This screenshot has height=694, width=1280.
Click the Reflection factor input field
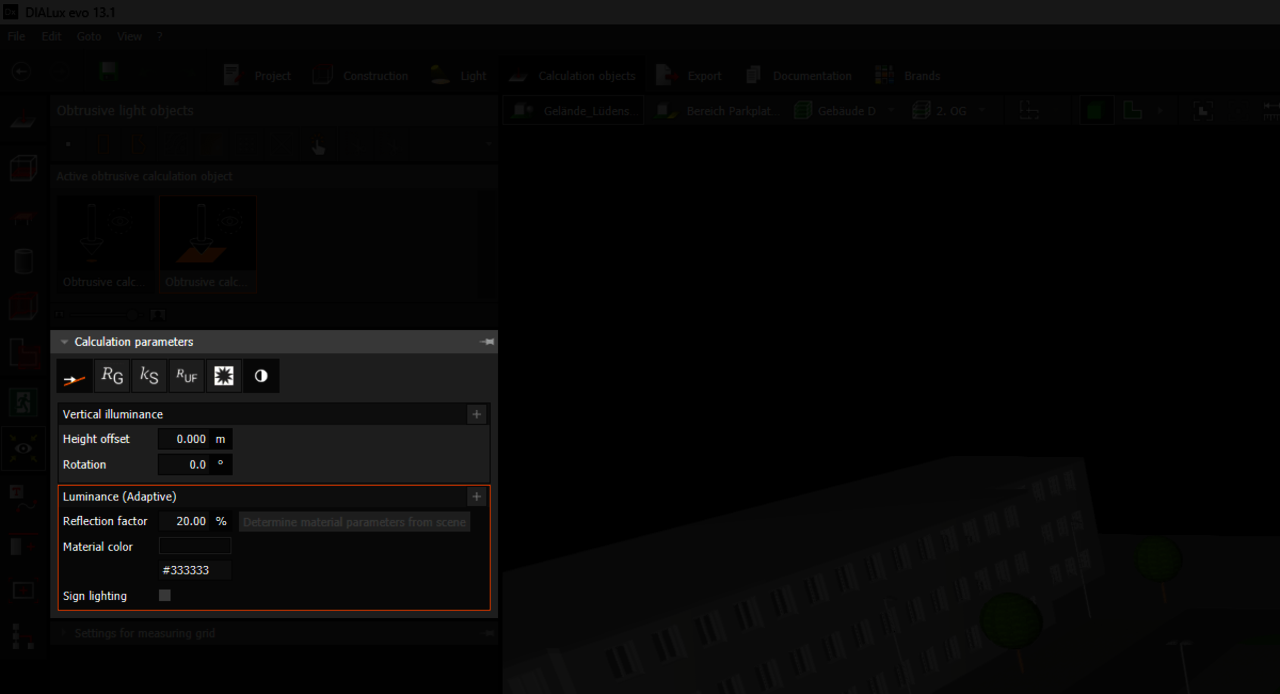[x=185, y=521]
